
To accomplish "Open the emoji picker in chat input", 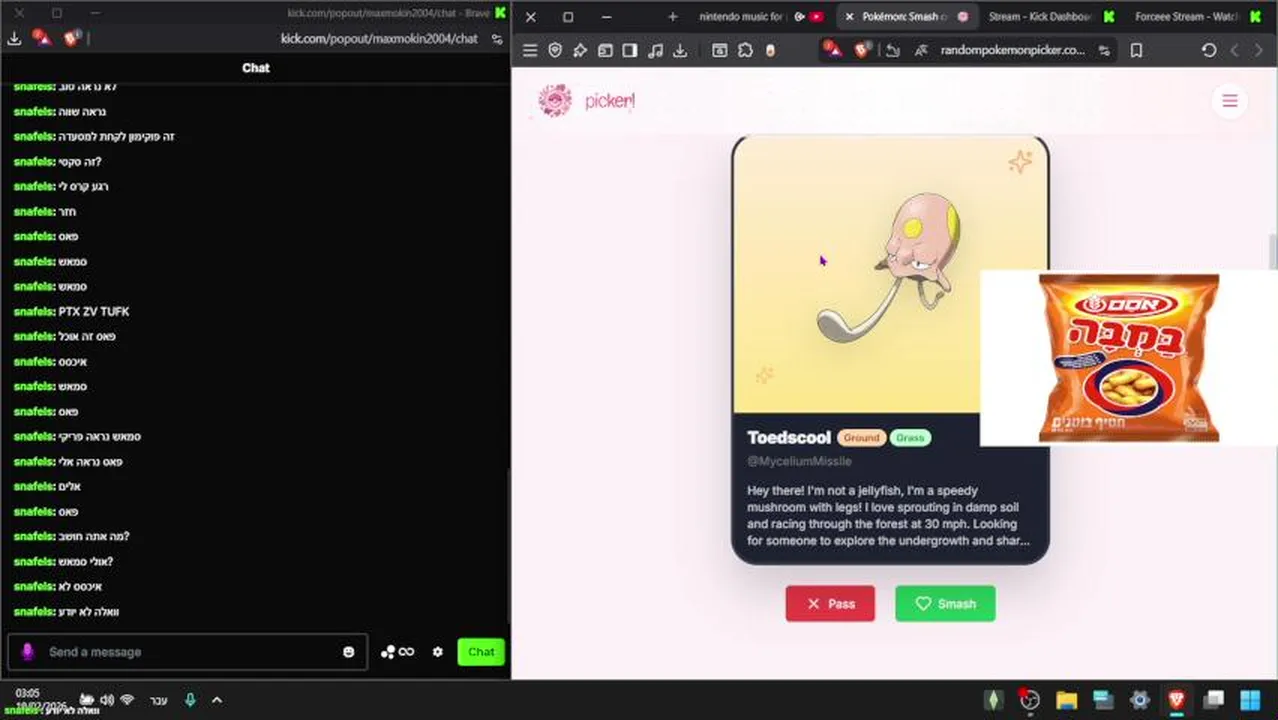I will click(348, 652).
